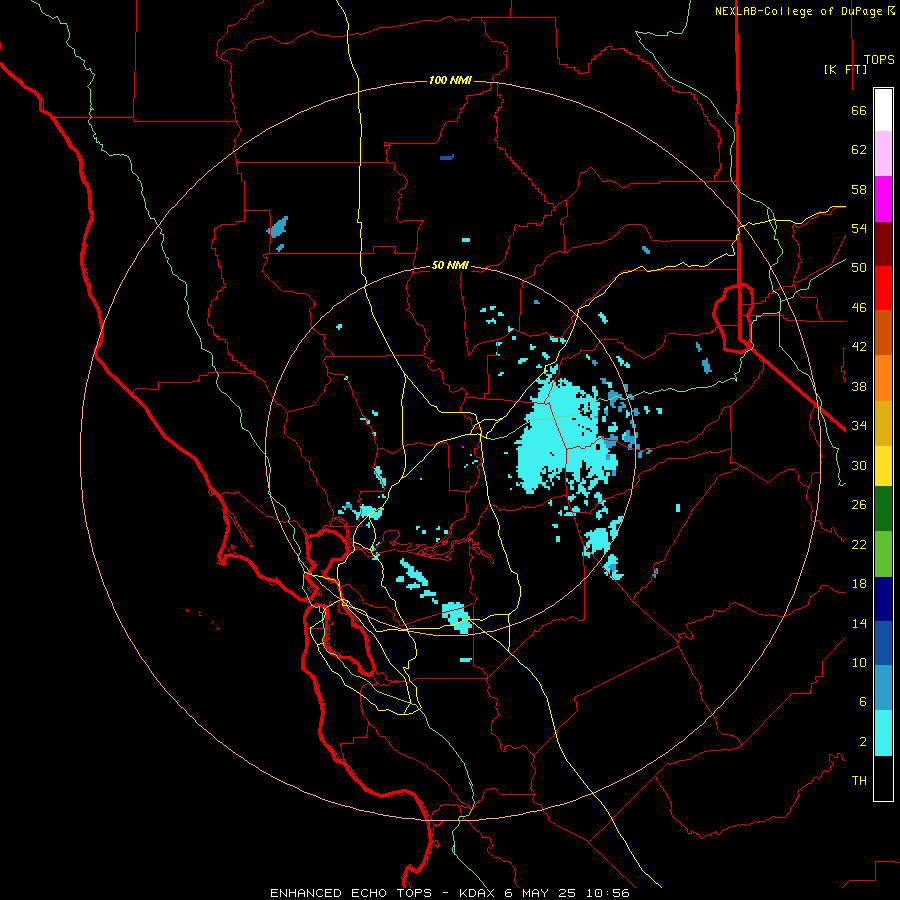Click the light orange legend swatch
This screenshot has width=900, height=900.
pos(883,378)
